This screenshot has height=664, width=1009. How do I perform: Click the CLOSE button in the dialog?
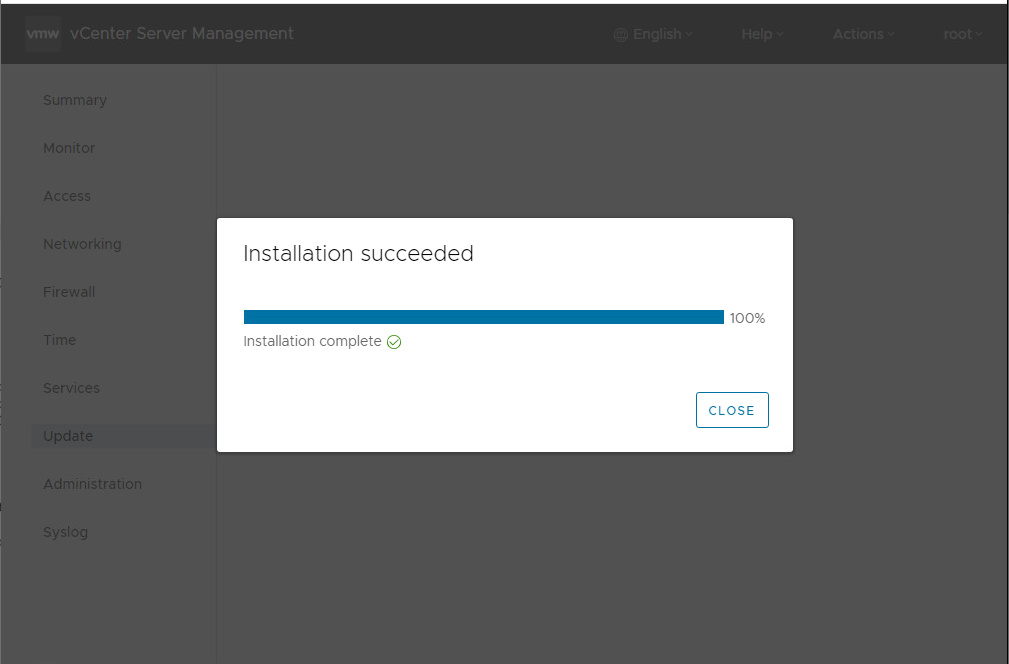pyautogui.click(x=732, y=410)
